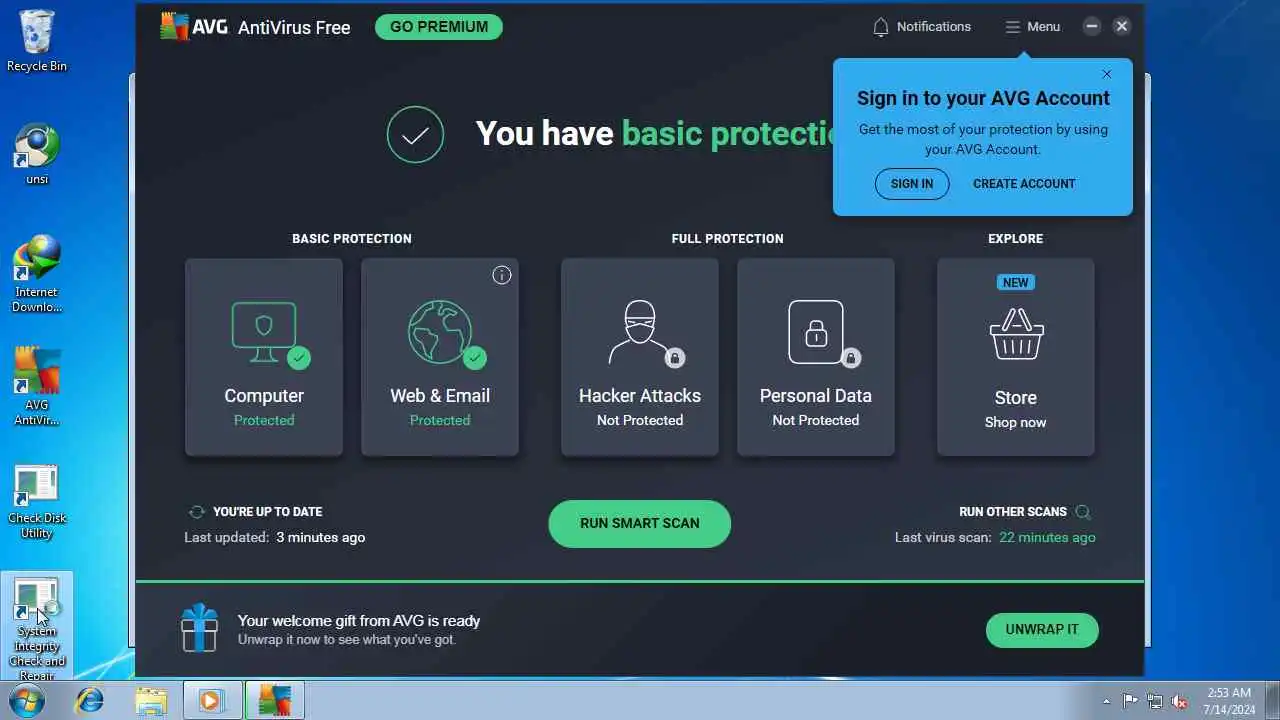Click FULL PROTECTION section label
Viewport: 1280px width, 720px height.
pyautogui.click(x=728, y=239)
